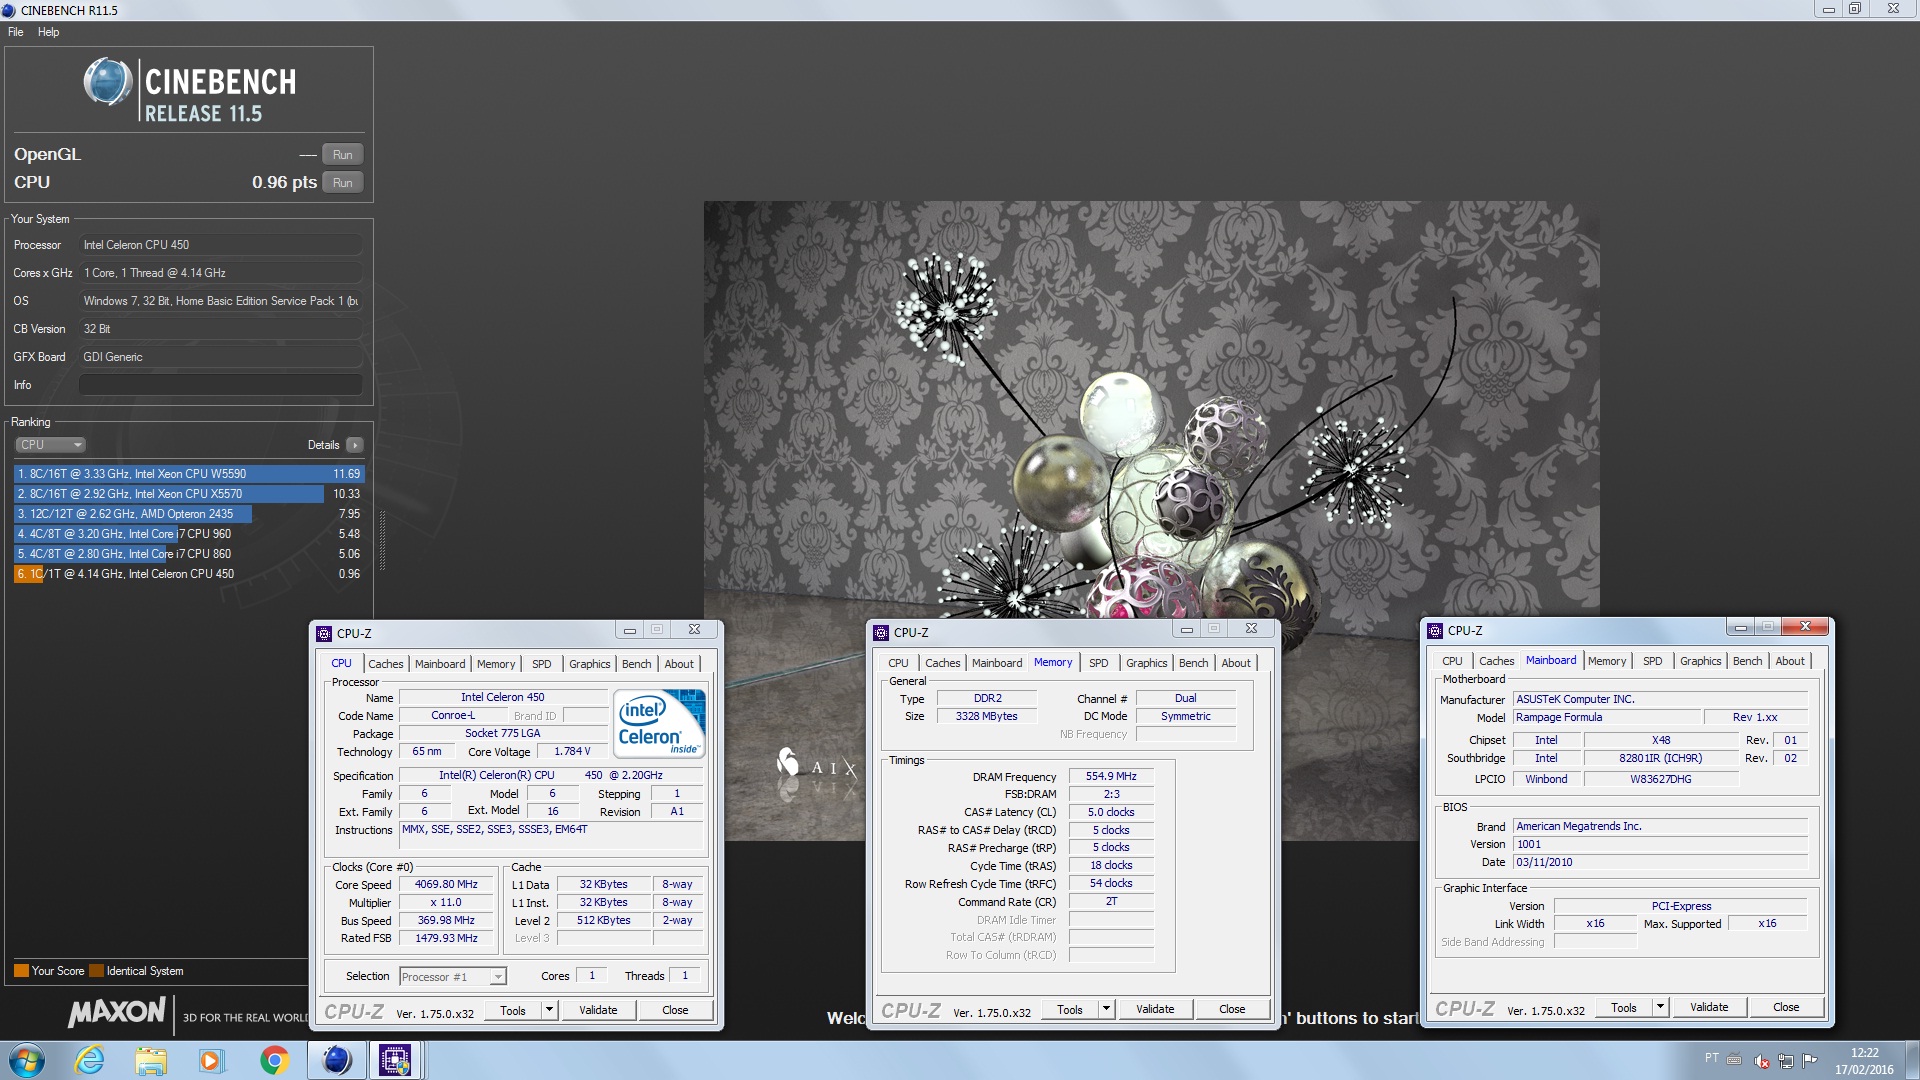Select the Celeron CPU 450 ranking entry

tap(189, 574)
